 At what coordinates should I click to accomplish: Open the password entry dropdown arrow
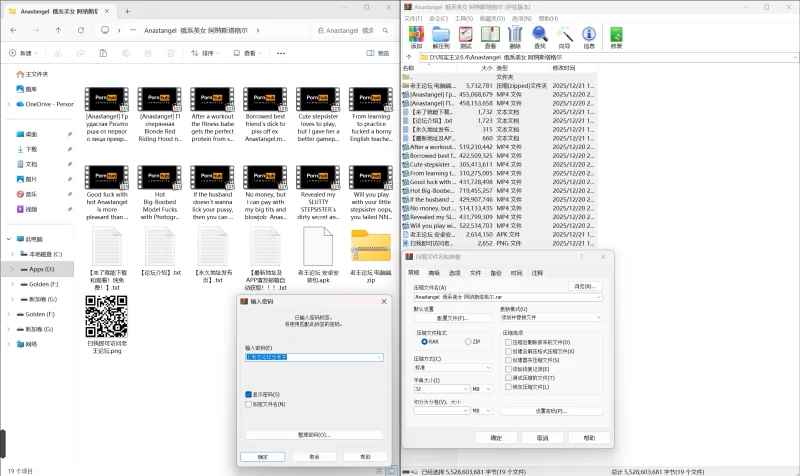coord(379,357)
